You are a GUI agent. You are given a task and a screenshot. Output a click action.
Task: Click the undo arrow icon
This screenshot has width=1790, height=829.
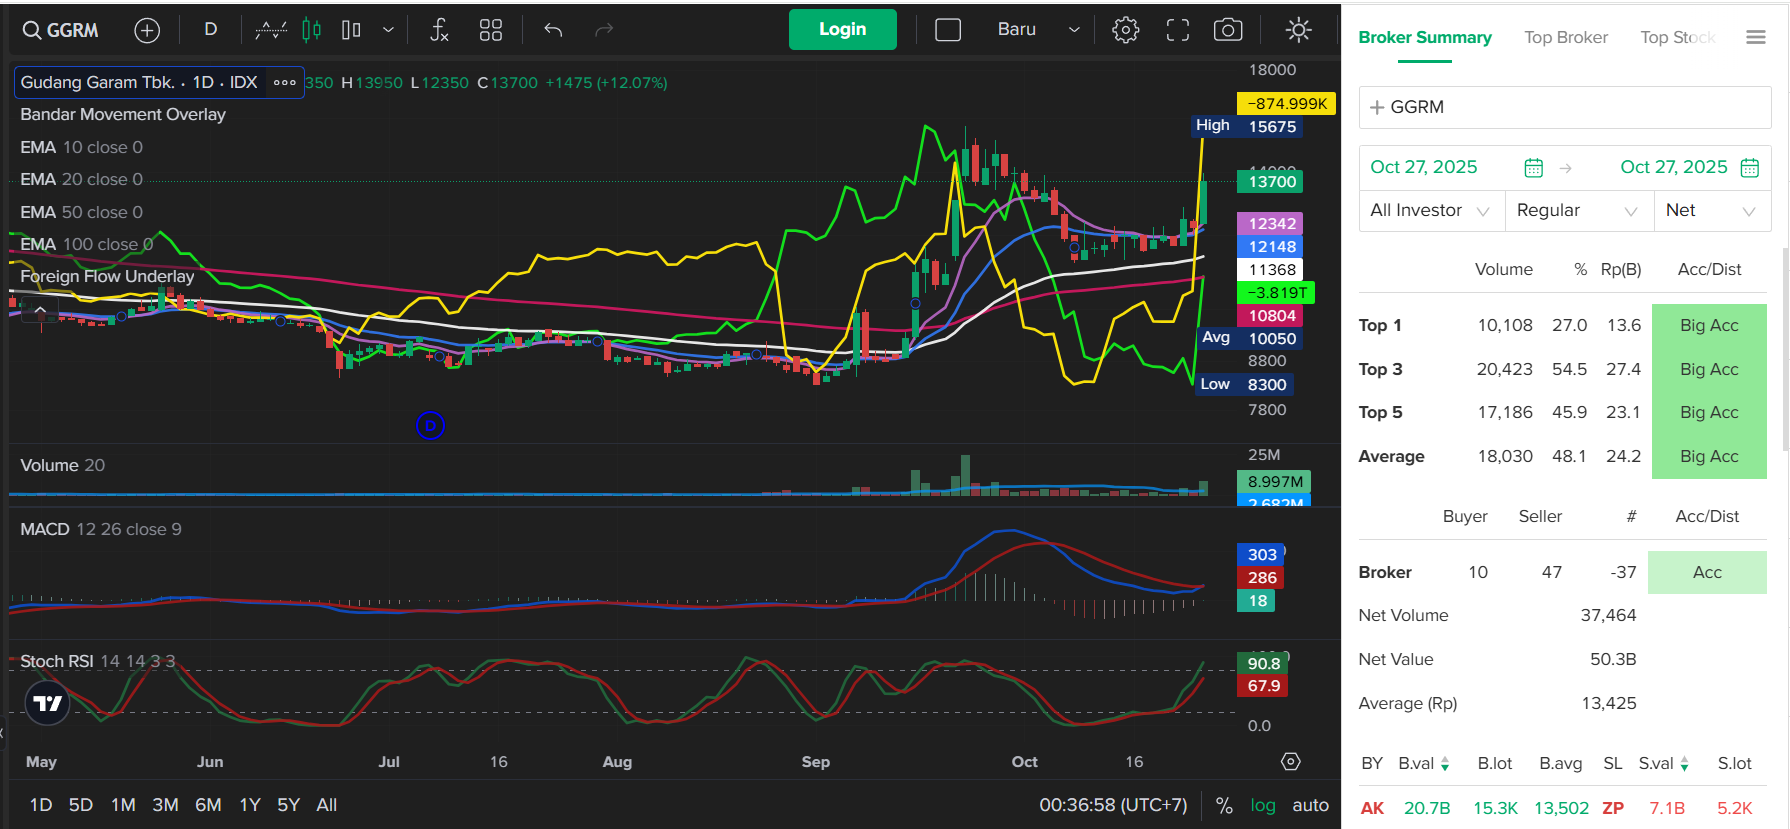[x=553, y=30]
